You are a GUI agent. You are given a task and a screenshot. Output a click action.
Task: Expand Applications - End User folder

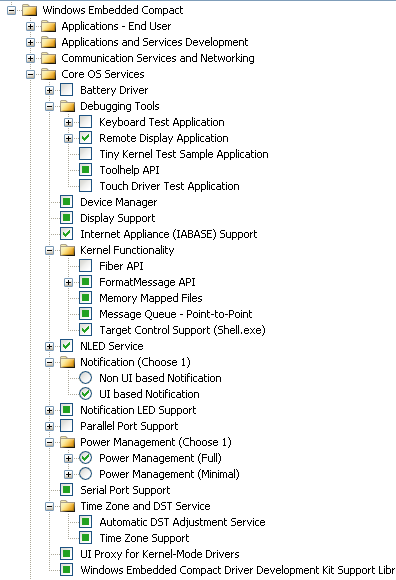point(31,27)
